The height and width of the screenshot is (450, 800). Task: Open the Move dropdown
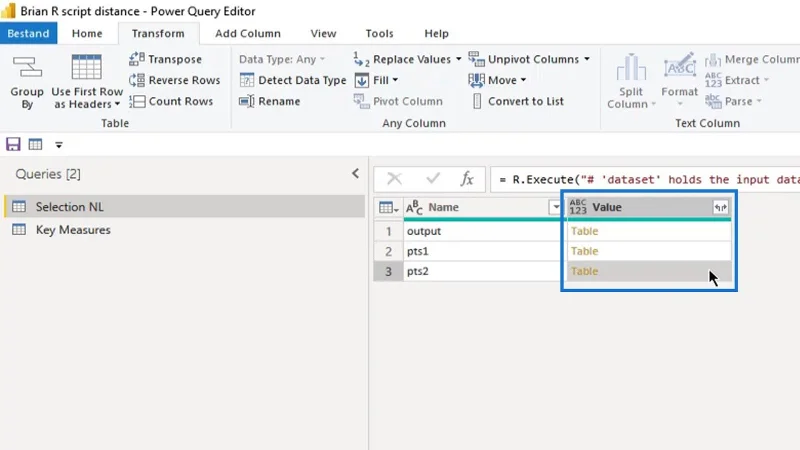pyautogui.click(x=523, y=80)
